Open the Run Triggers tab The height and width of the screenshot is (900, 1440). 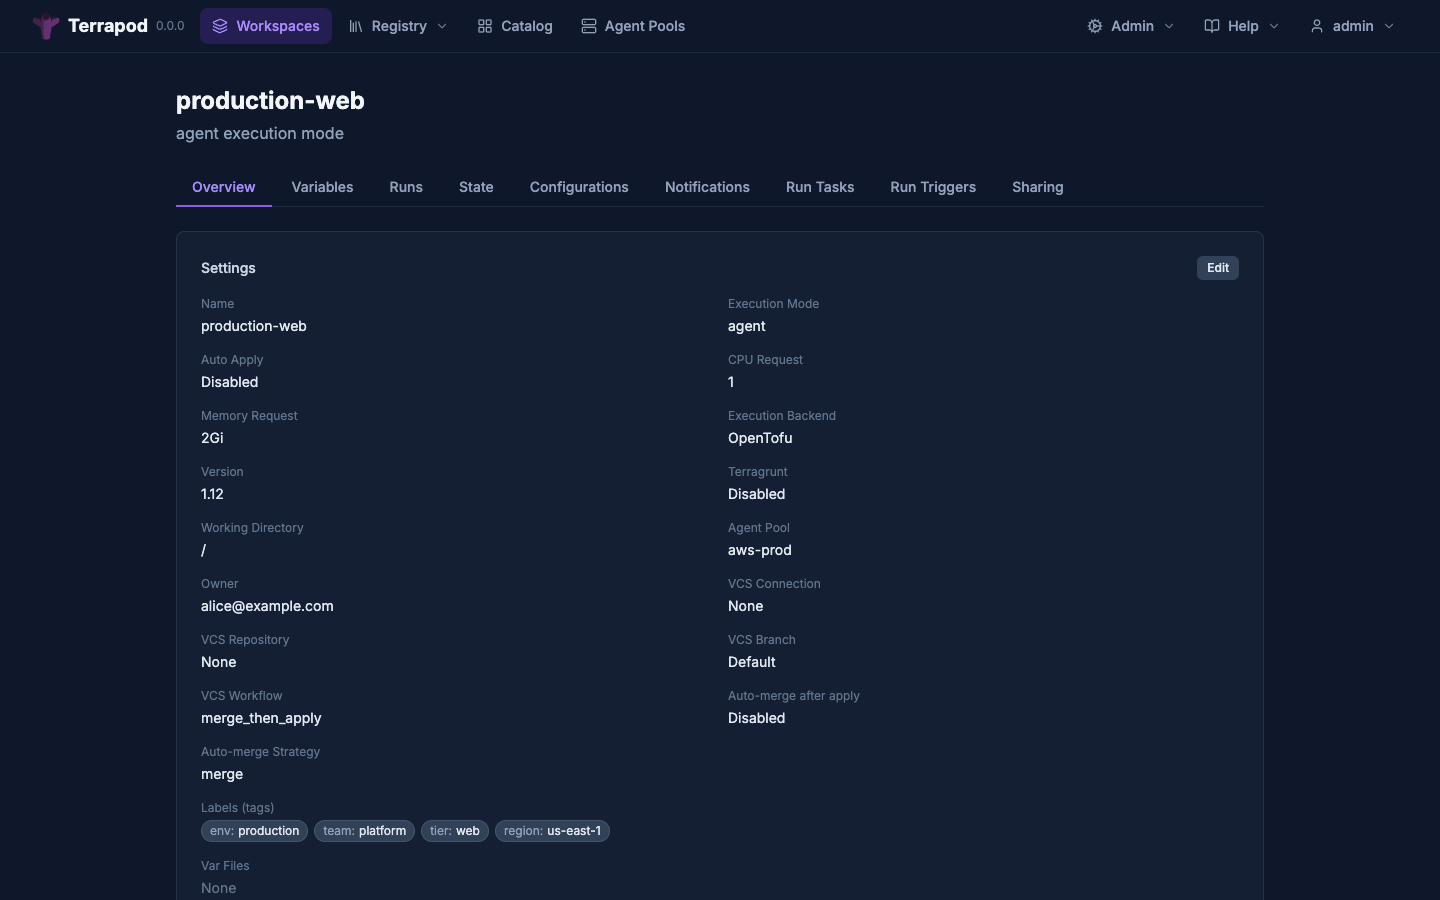click(x=933, y=187)
